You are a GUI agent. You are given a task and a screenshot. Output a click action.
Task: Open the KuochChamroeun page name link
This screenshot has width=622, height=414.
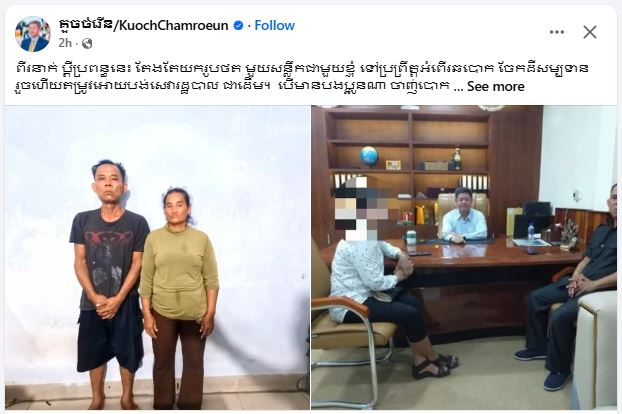click(x=143, y=26)
